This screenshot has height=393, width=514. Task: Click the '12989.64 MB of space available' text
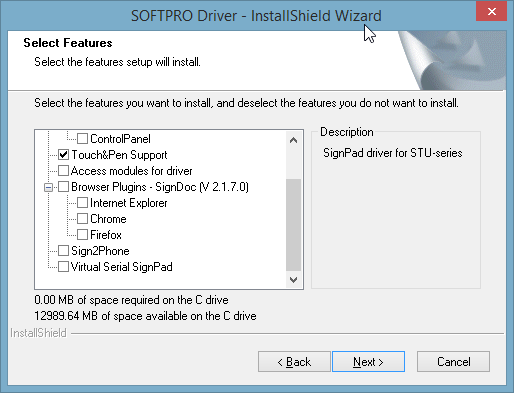pos(145,316)
